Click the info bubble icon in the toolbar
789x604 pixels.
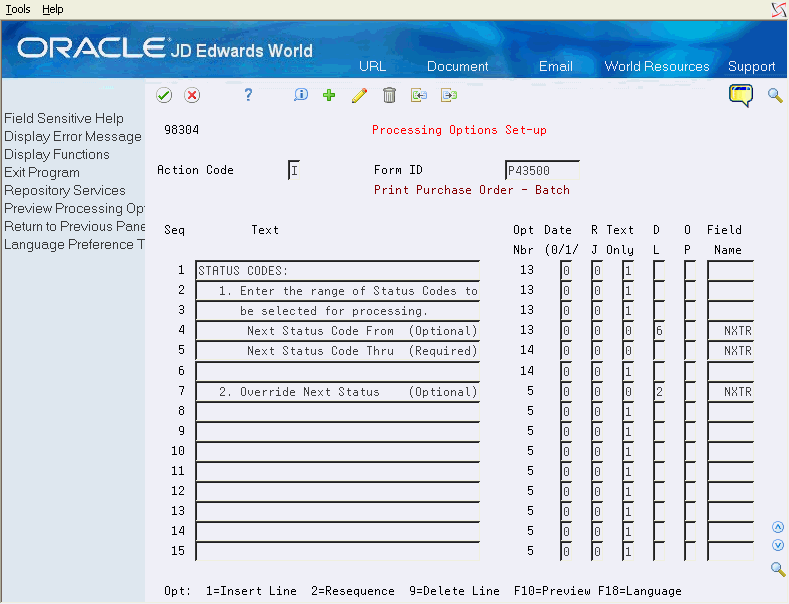pos(301,95)
